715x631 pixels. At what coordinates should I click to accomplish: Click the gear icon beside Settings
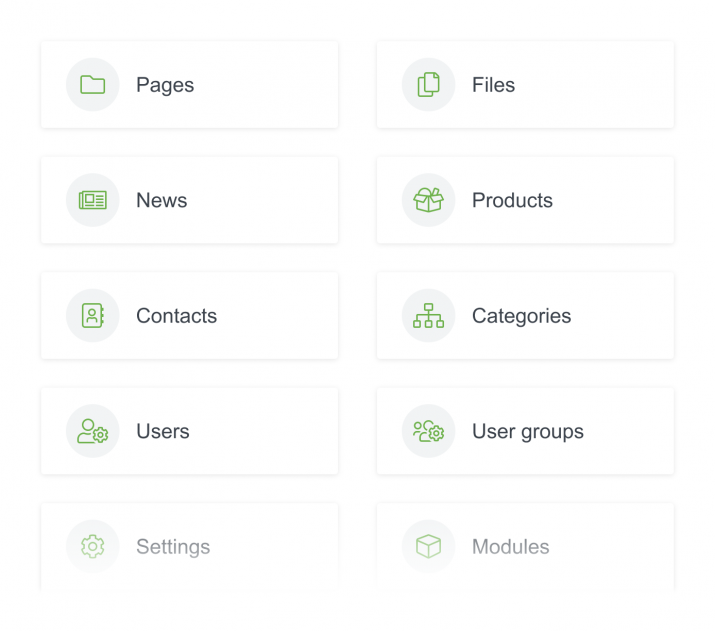click(93, 546)
